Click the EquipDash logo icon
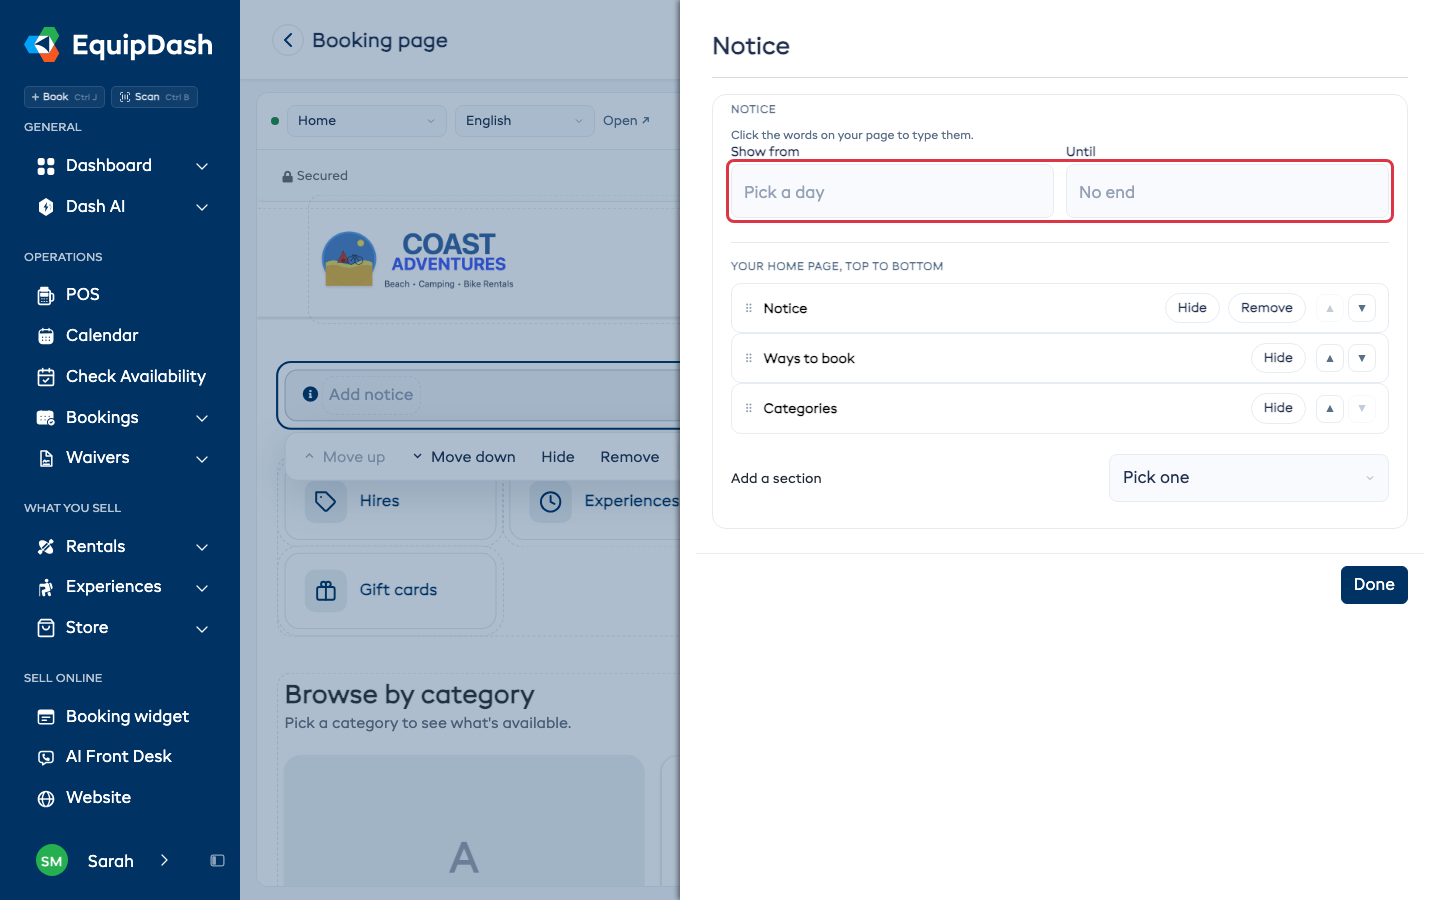This screenshot has height=900, width=1440. click(x=42, y=45)
